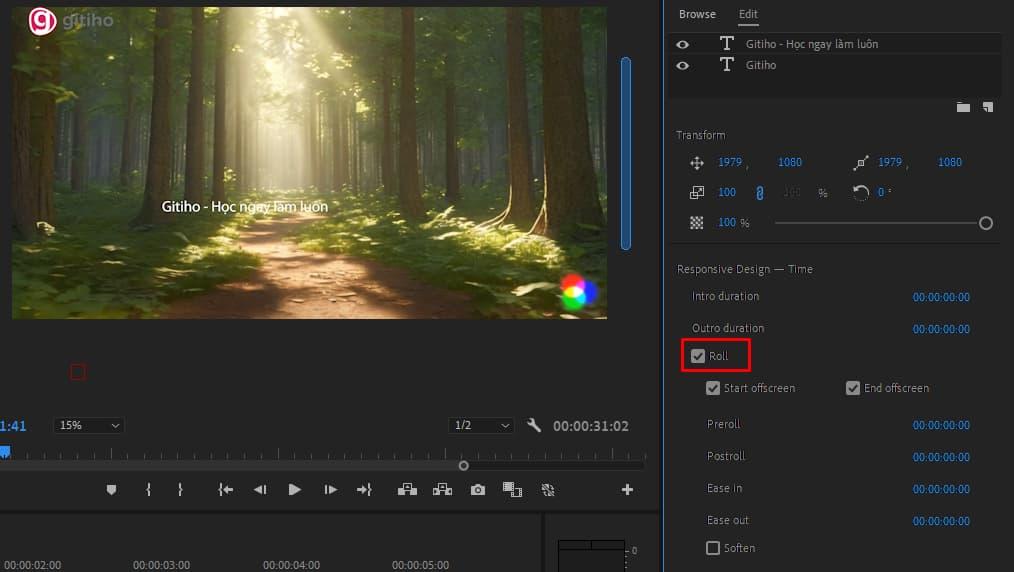Toggle the scale lock chain link icon
The height and width of the screenshot is (572, 1014).
(x=759, y=192)
